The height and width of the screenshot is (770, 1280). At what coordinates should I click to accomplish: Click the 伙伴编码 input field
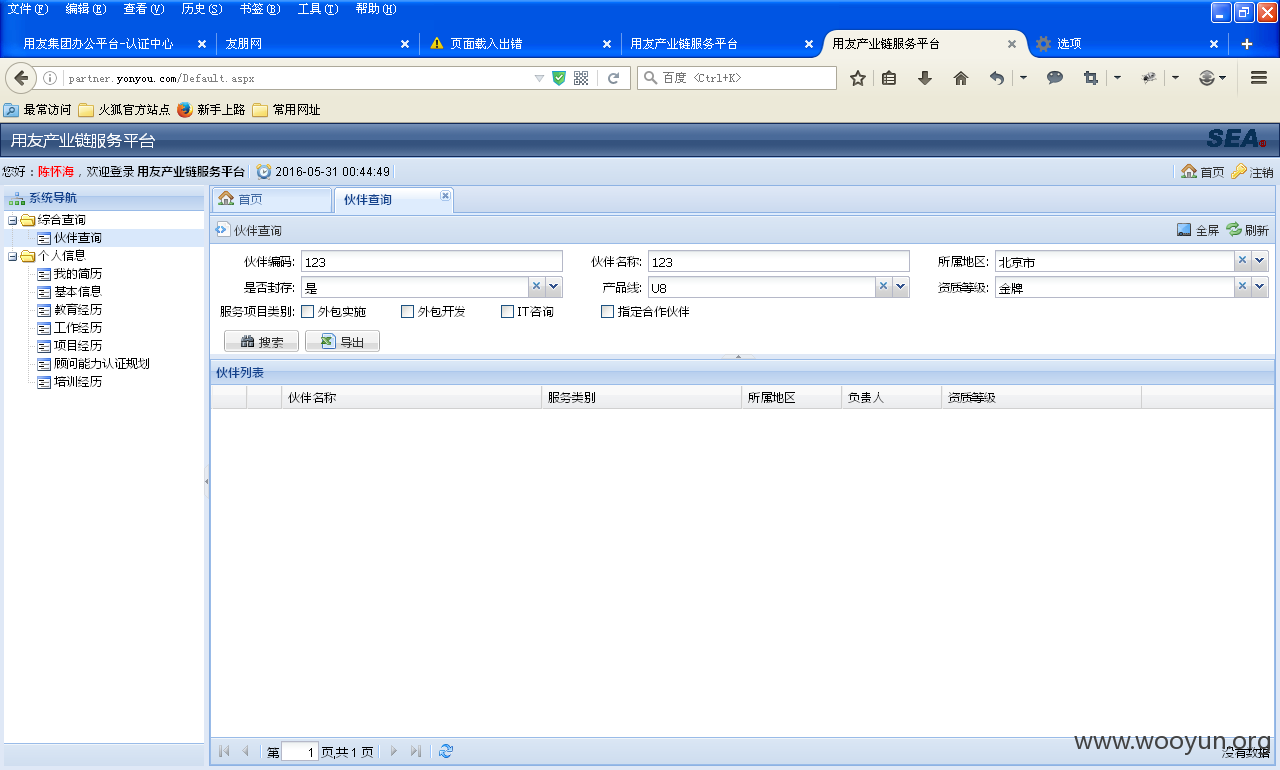coord(431,261)
